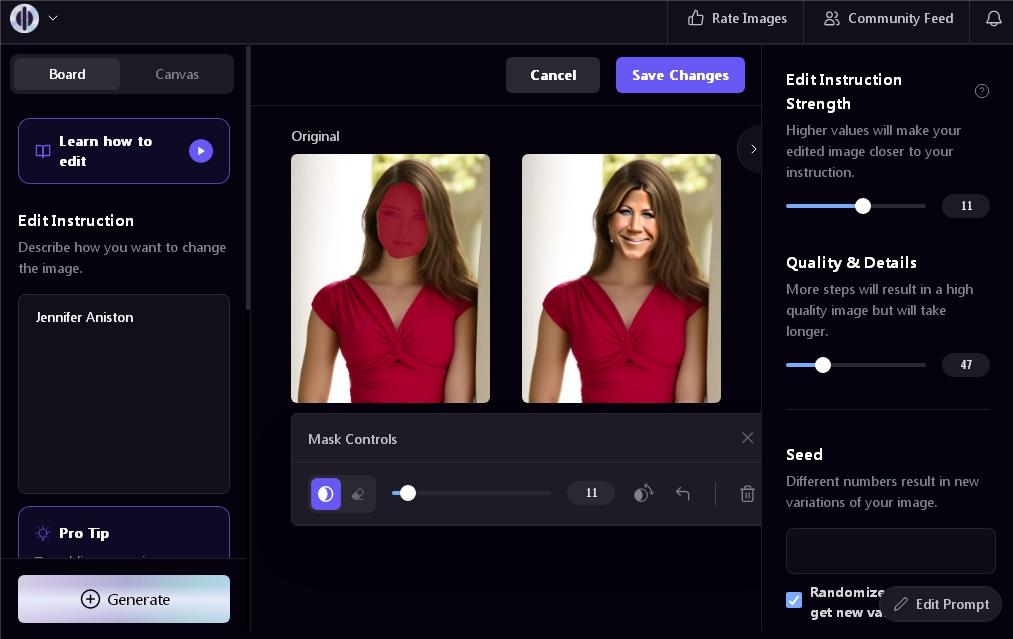Adjust the Quality & Details slider

[823, 365]
